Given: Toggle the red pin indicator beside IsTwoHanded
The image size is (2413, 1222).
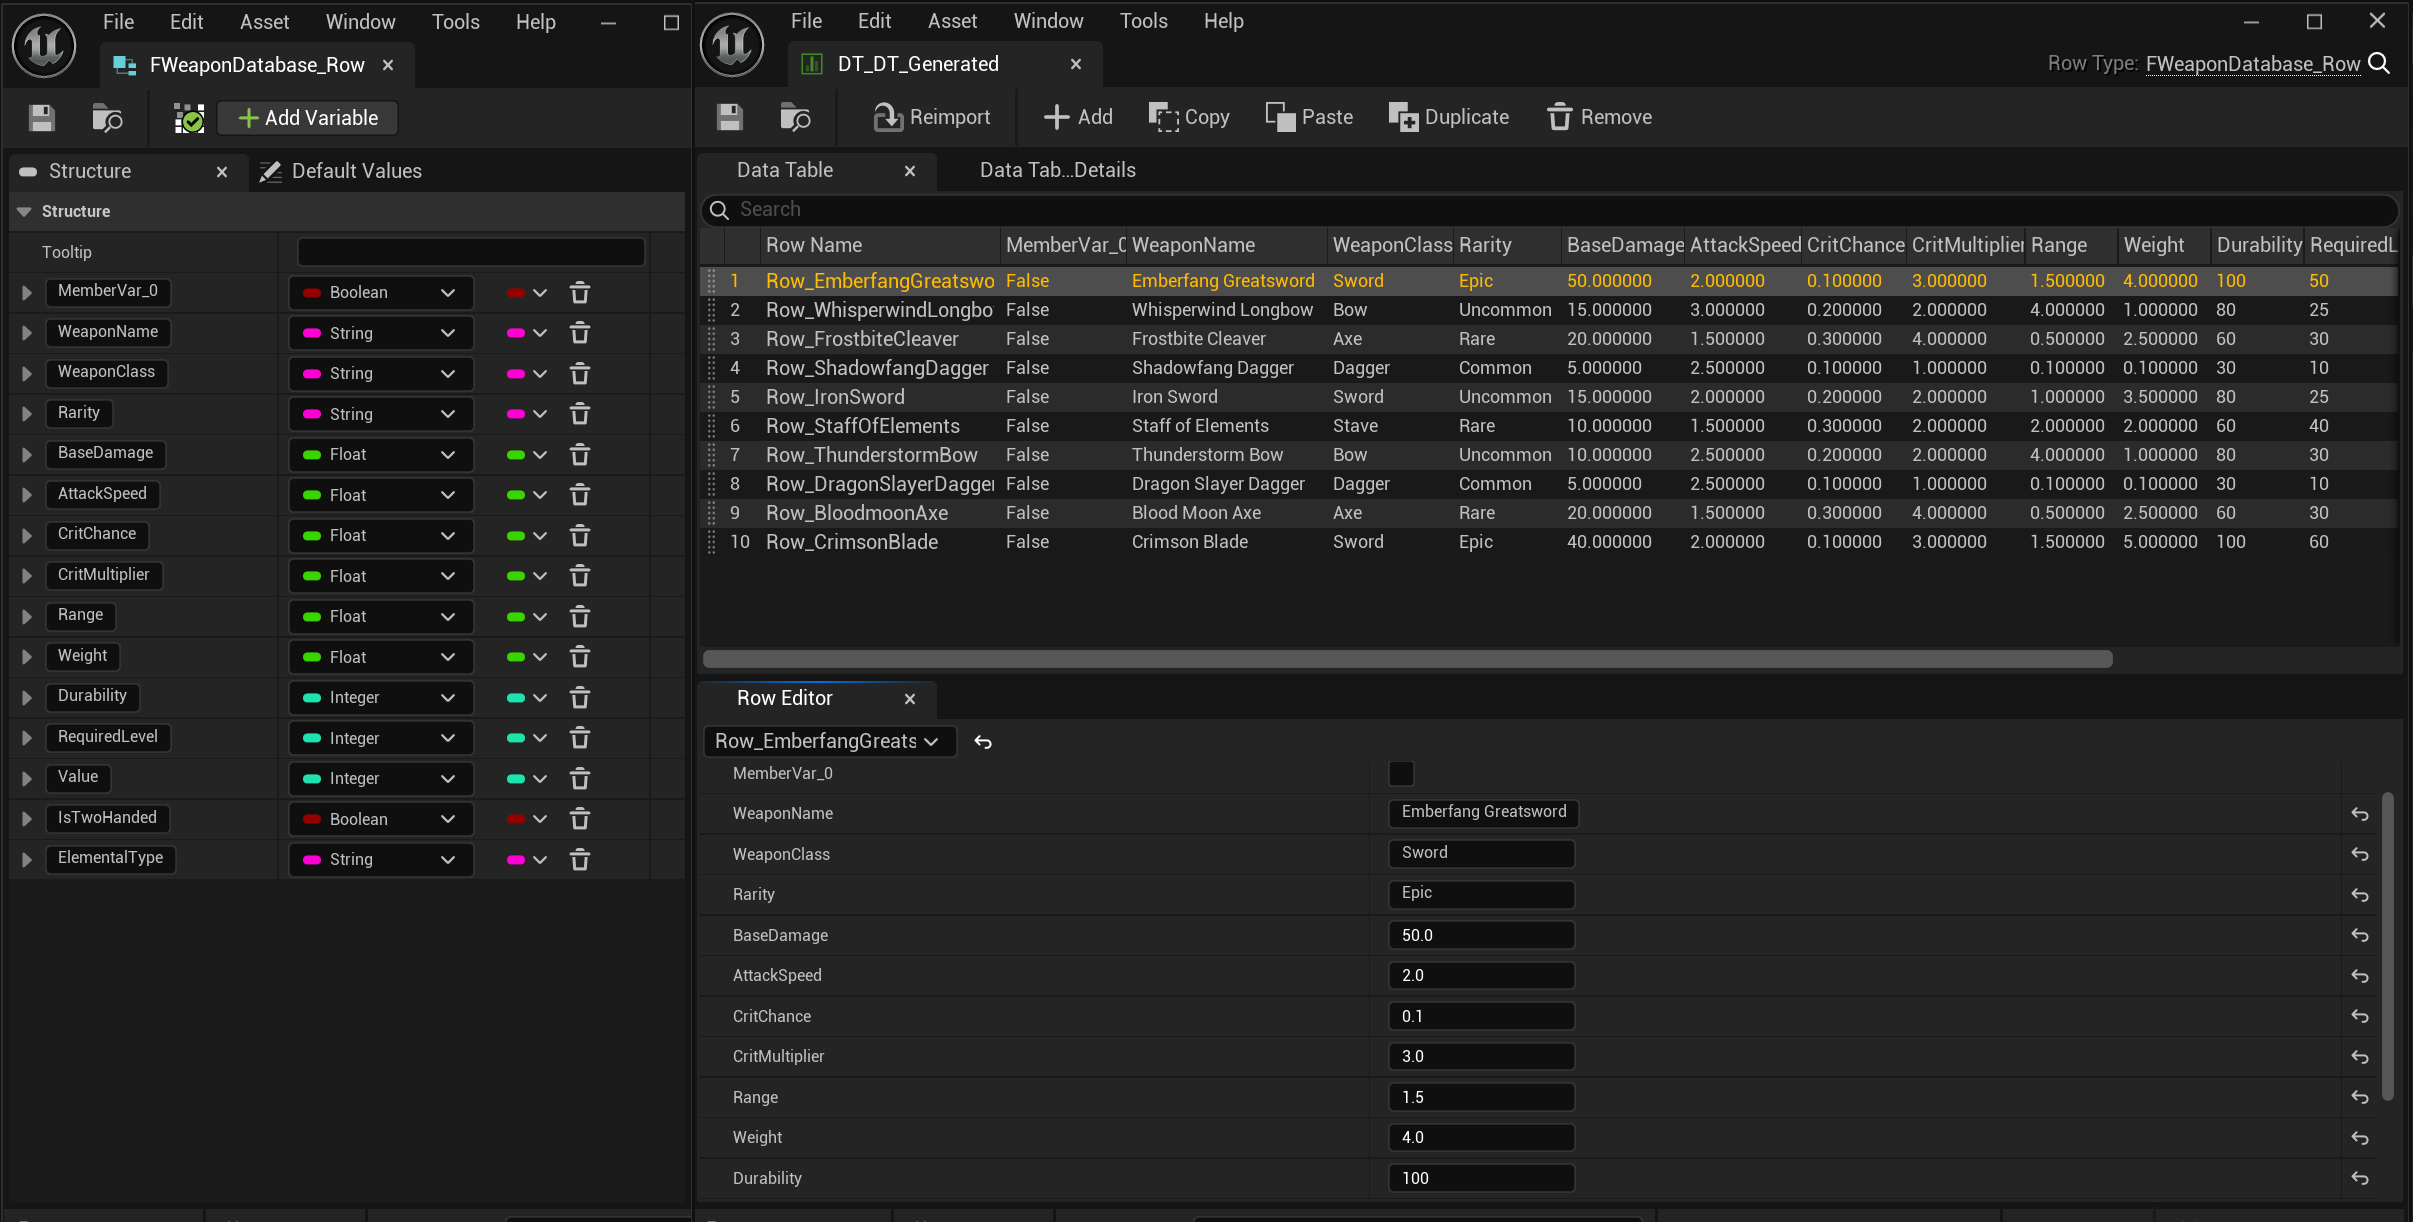Looking at the screenshot, I should [517, 818].
